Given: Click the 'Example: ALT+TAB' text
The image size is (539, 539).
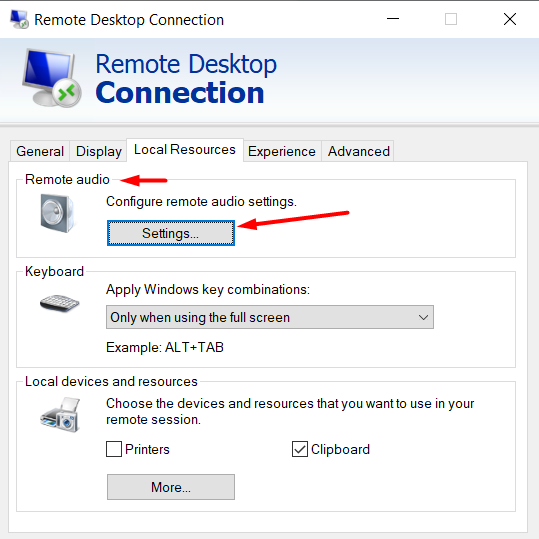Looking at the screenshot, I should point(165,347).
